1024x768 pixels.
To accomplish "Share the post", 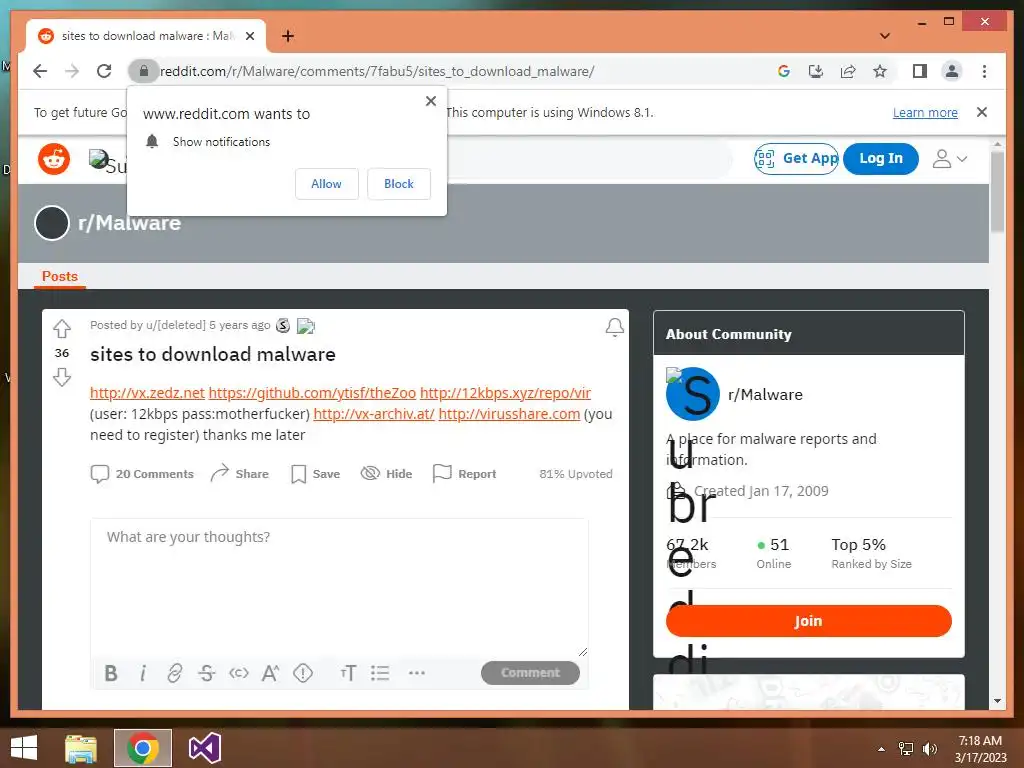I will tap(240, 473).
